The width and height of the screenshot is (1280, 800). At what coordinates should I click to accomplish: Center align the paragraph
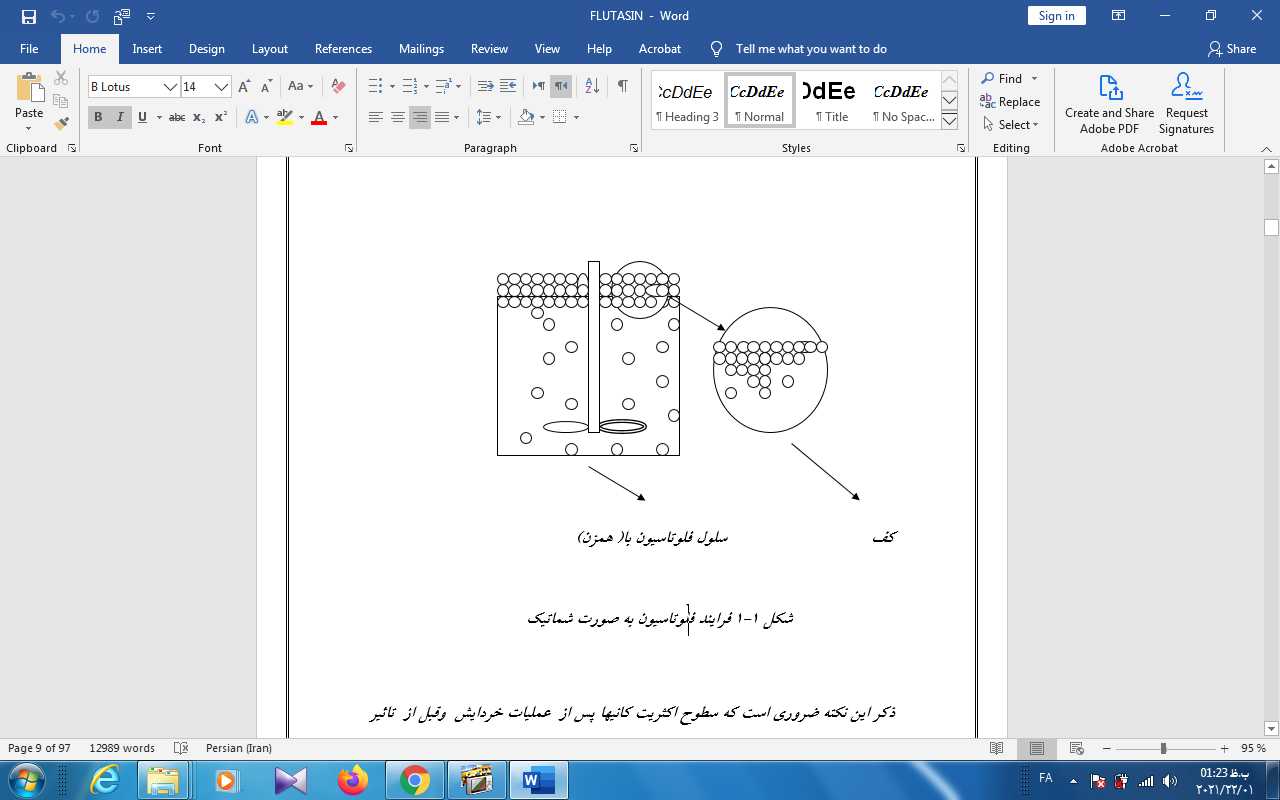[398, 118]
